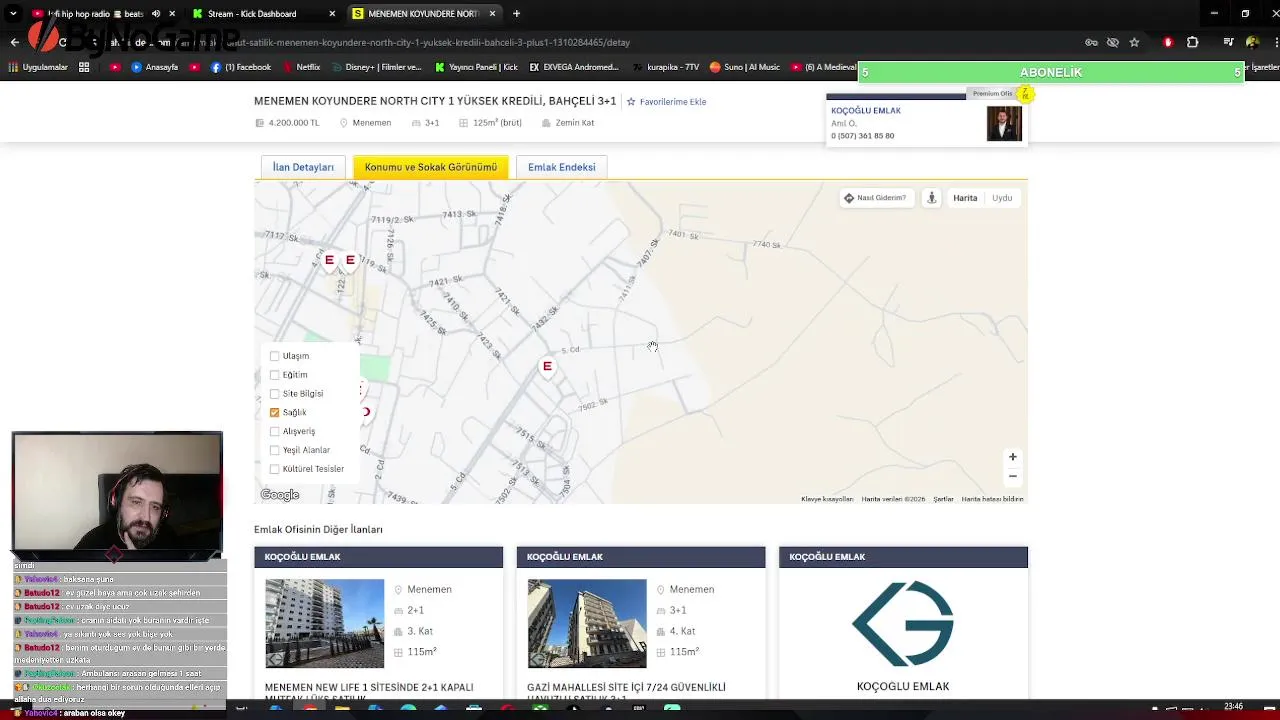This screenshot has height=720, width=1280.
Task: Click the 125m² (brüt) text
Action: [497, 123]
